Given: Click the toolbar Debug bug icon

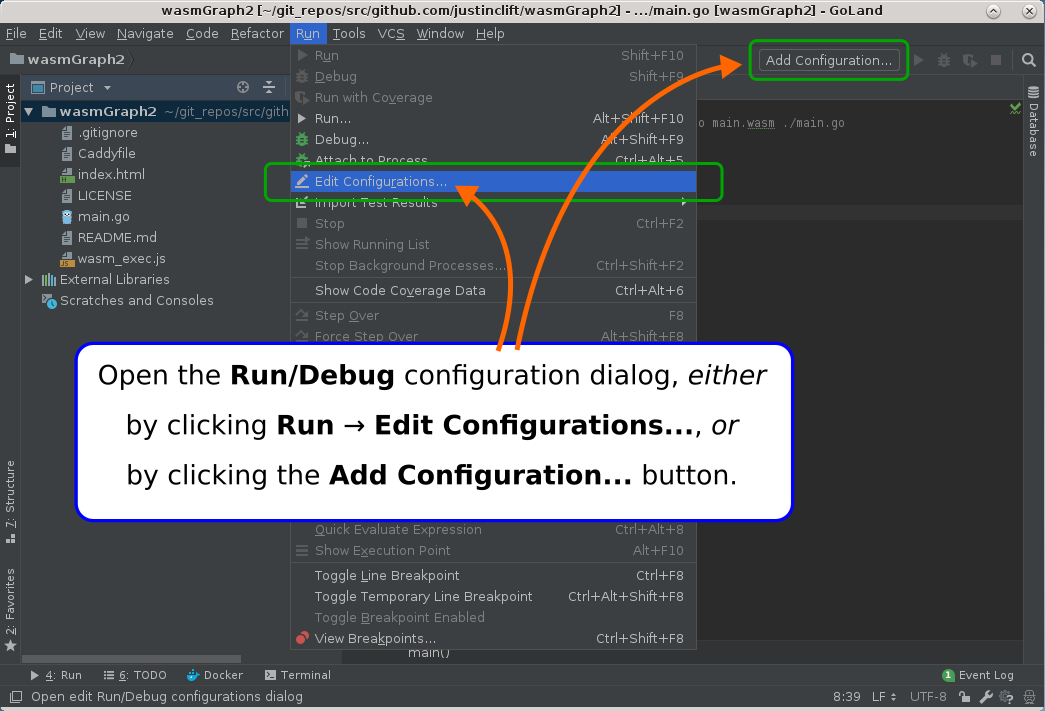Looking at the screenshot, I should [x=944, y=60].
